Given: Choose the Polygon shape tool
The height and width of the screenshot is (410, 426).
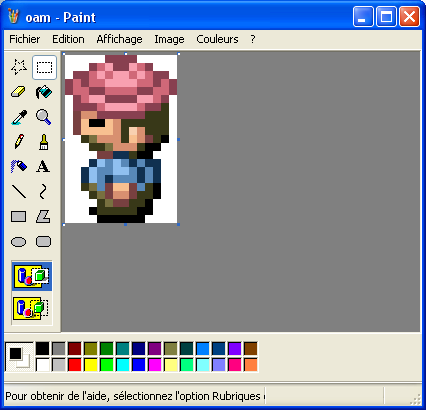Looking at the screenshot, I should [x=44, y=216].
